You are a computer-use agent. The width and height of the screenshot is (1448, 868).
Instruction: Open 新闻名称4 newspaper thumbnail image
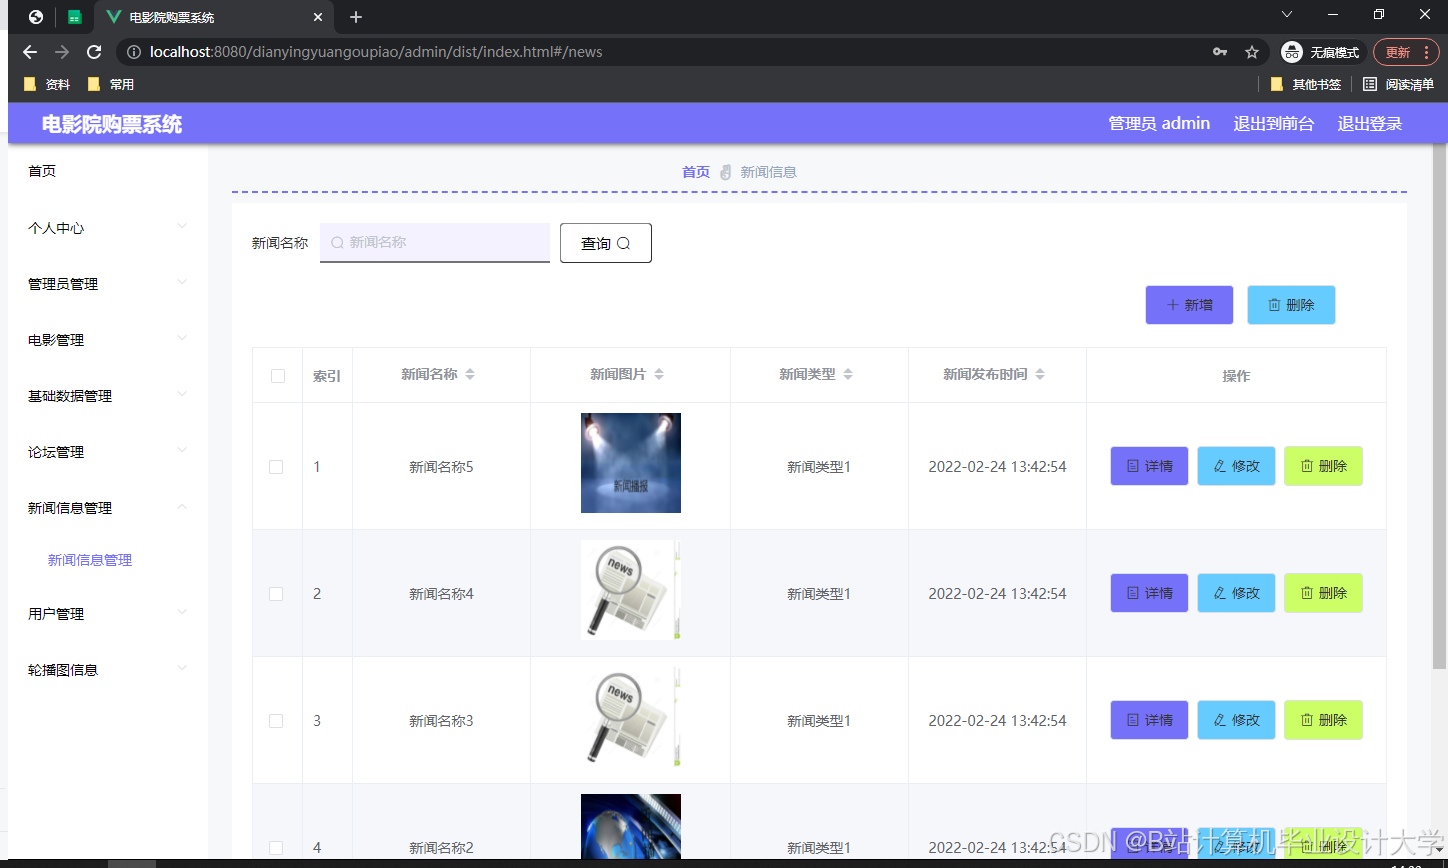[631, 590]
